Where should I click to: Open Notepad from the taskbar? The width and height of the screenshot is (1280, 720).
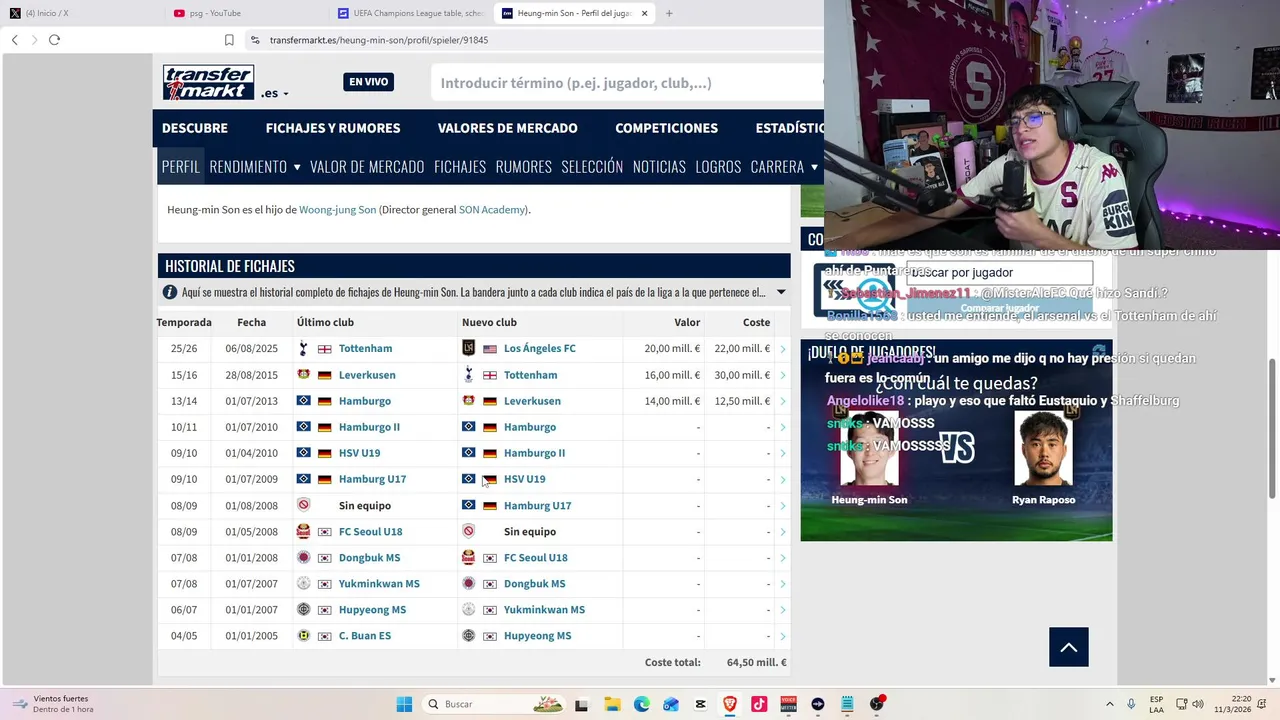click(847, 704)
